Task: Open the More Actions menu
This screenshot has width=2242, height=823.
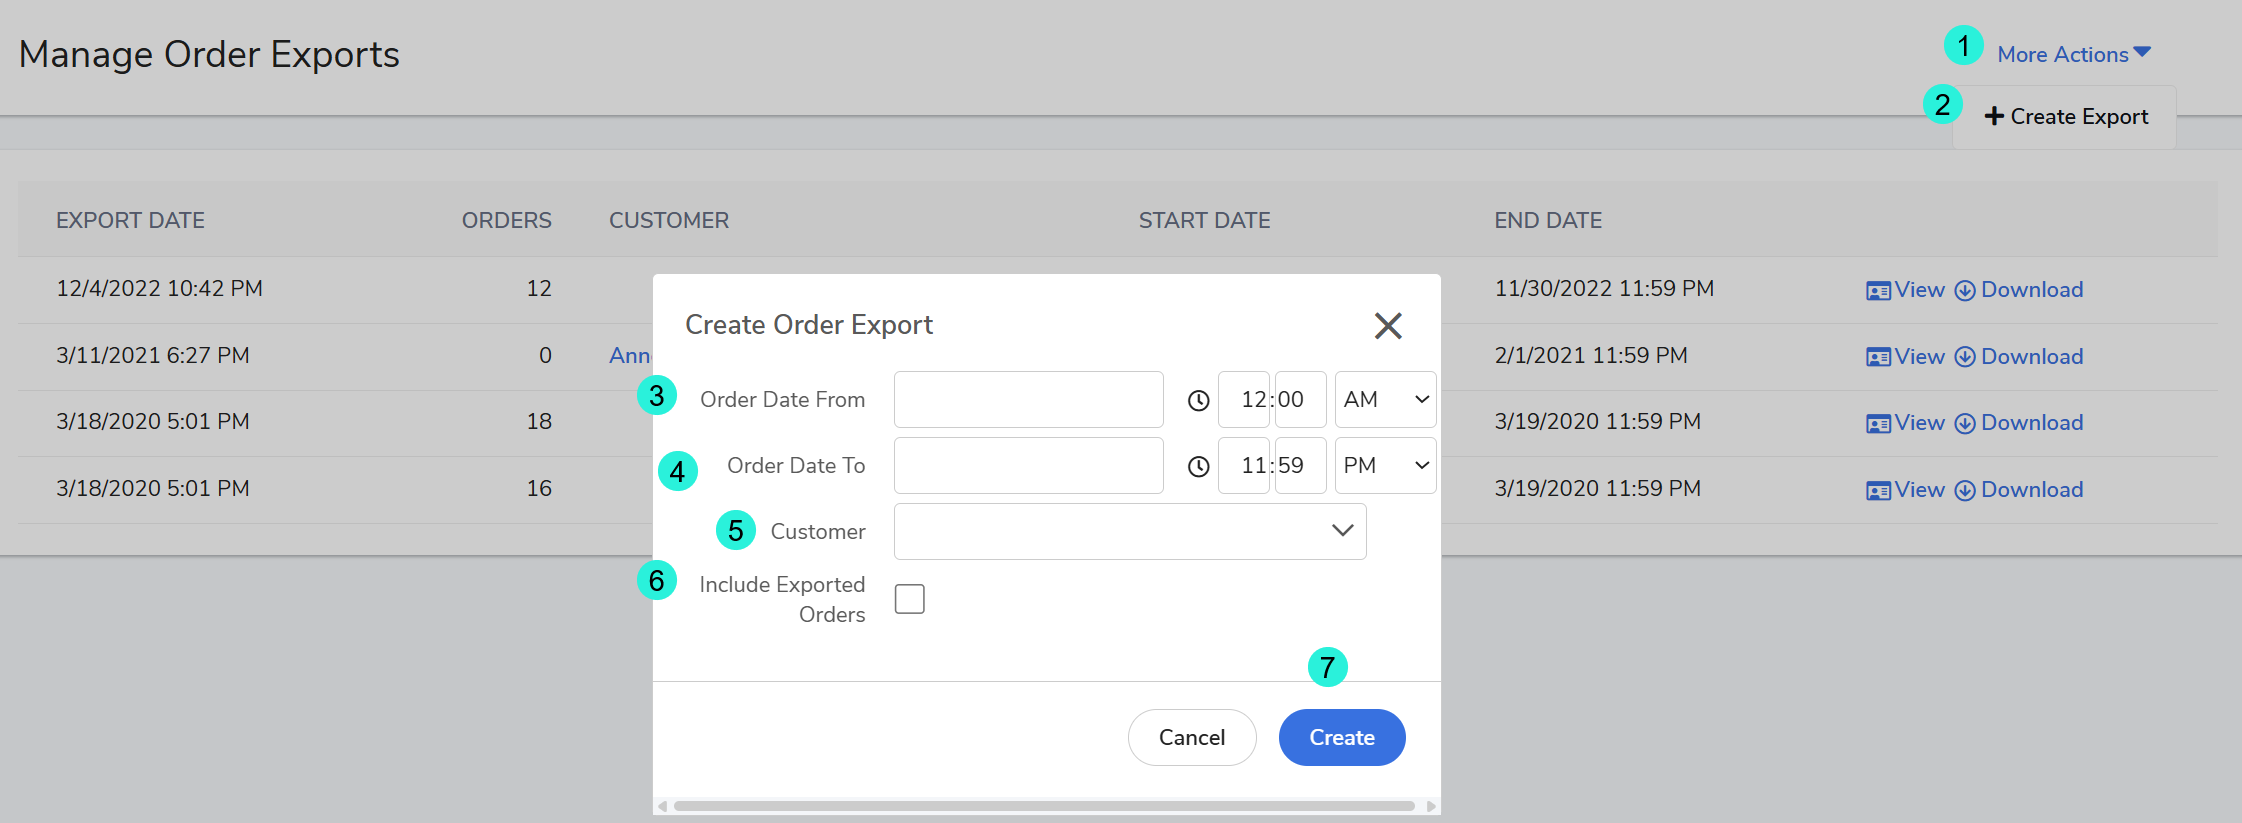Action: 2073,55
